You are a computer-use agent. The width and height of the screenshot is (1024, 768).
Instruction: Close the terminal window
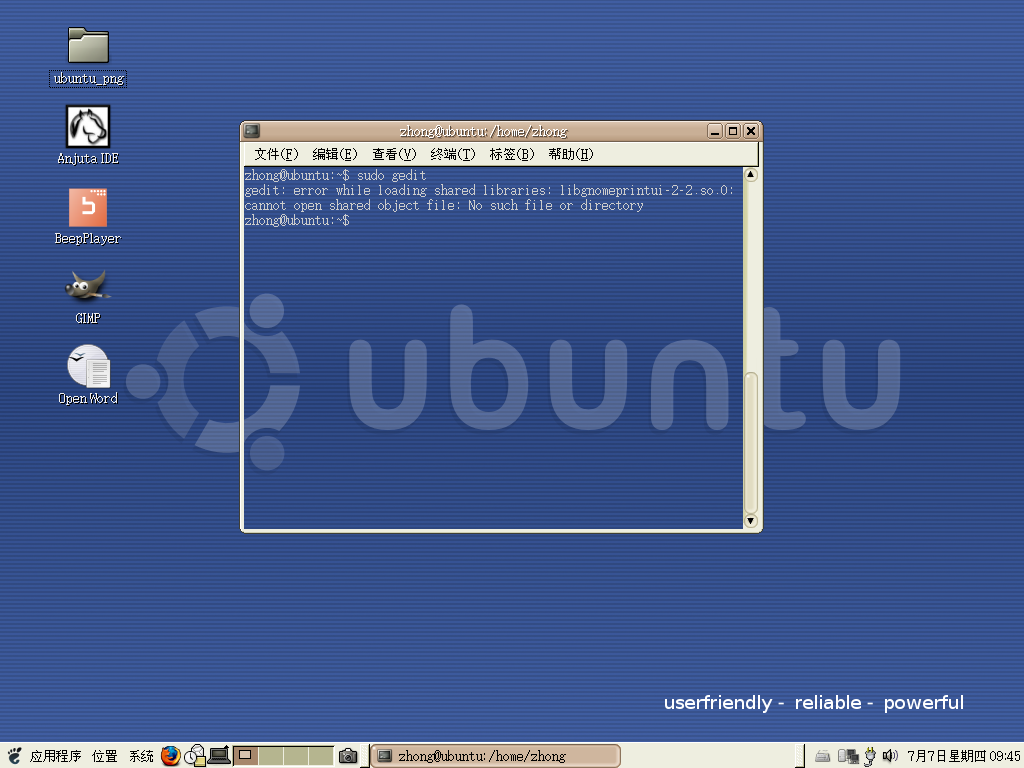coord(751,131)
